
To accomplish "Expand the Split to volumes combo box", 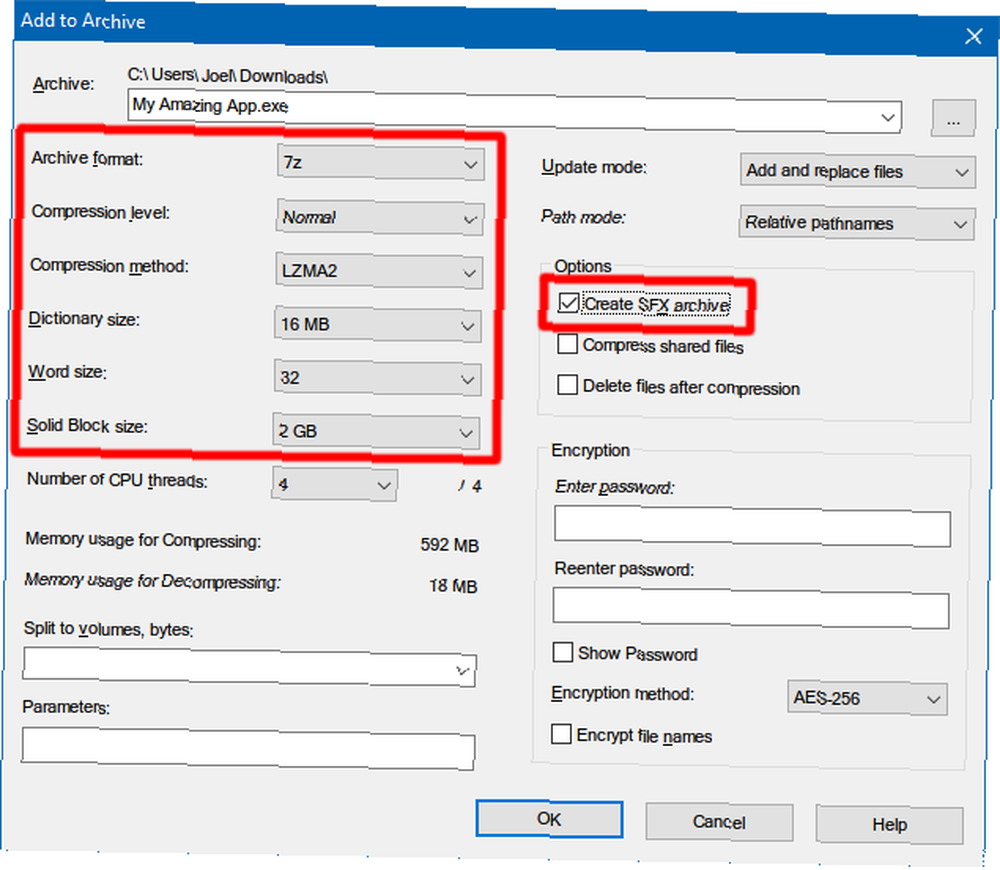I will (463, 670).
